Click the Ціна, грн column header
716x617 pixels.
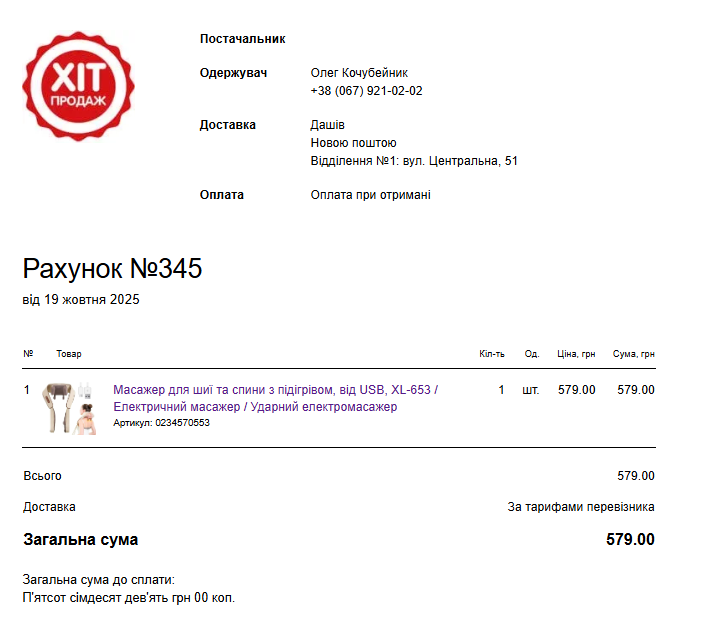tap(576, 354)
